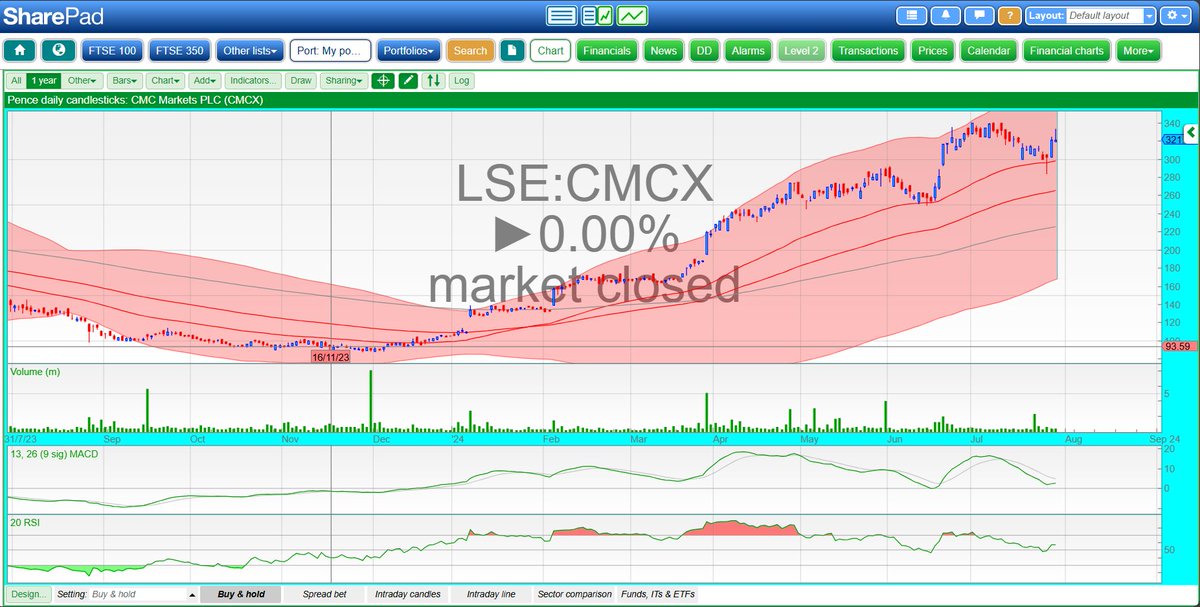1200x607 pixels.
Task: Click the 20 RSI label
Action: click(26, 522)
